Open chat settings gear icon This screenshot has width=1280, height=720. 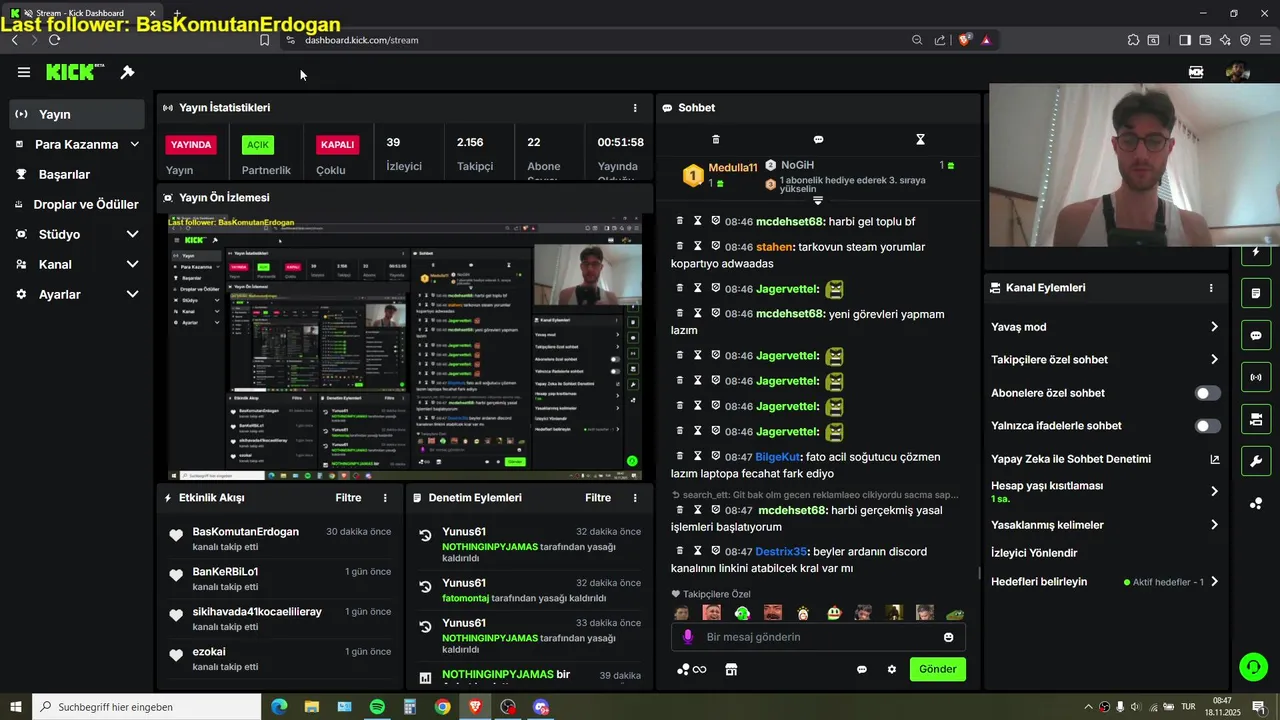click(892, 669)
